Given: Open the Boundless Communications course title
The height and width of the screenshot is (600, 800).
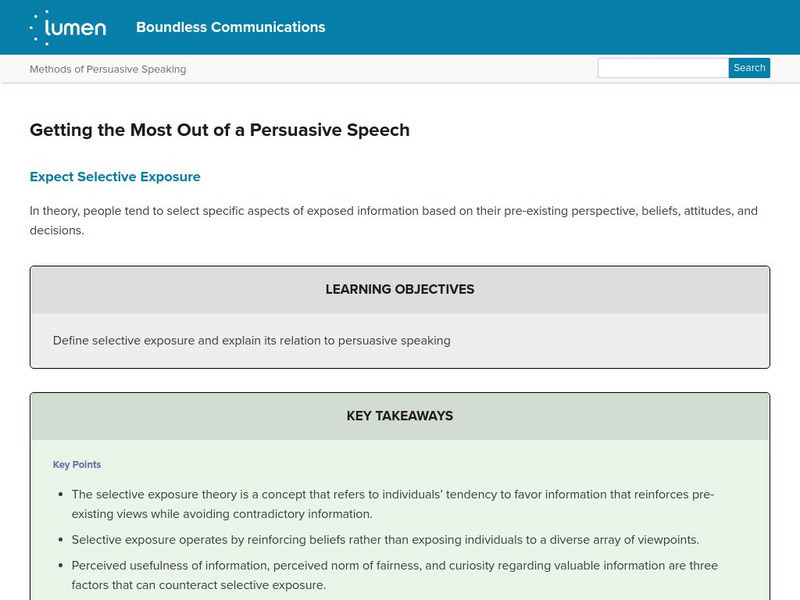Looking at the screenshot, I should [230, 27].
